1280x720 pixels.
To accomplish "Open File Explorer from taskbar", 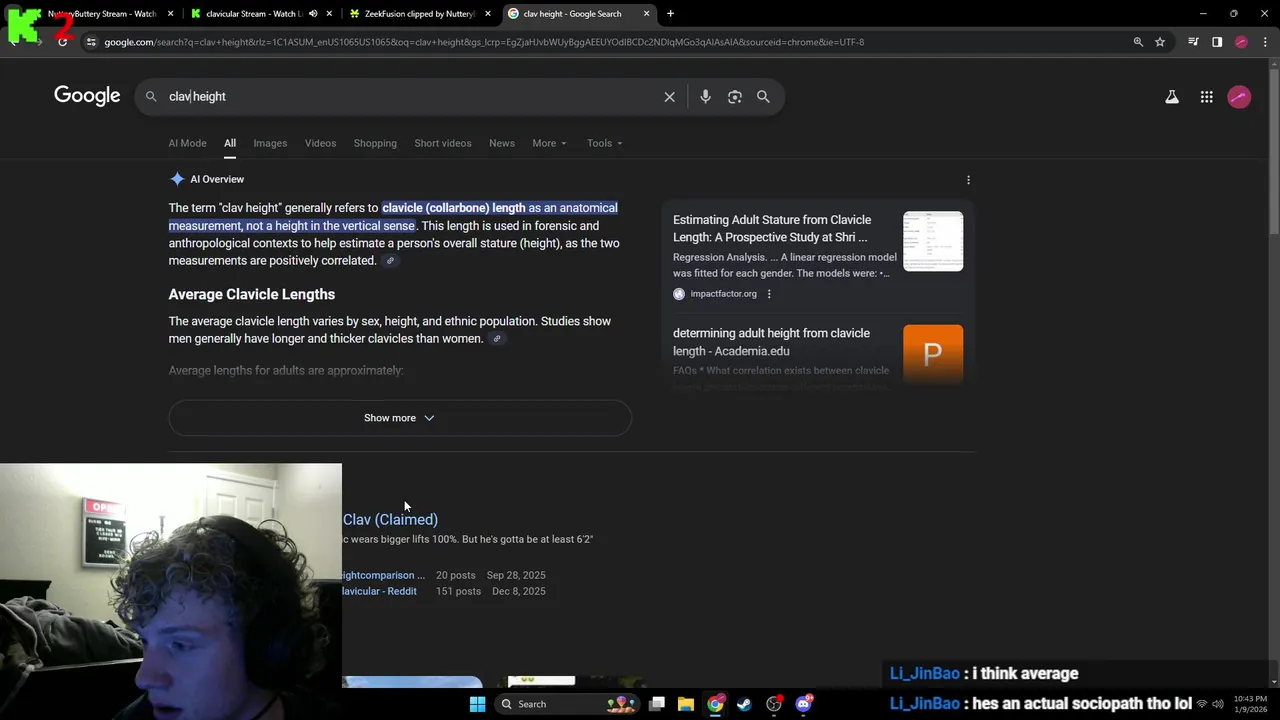I will tap(686, 704).
